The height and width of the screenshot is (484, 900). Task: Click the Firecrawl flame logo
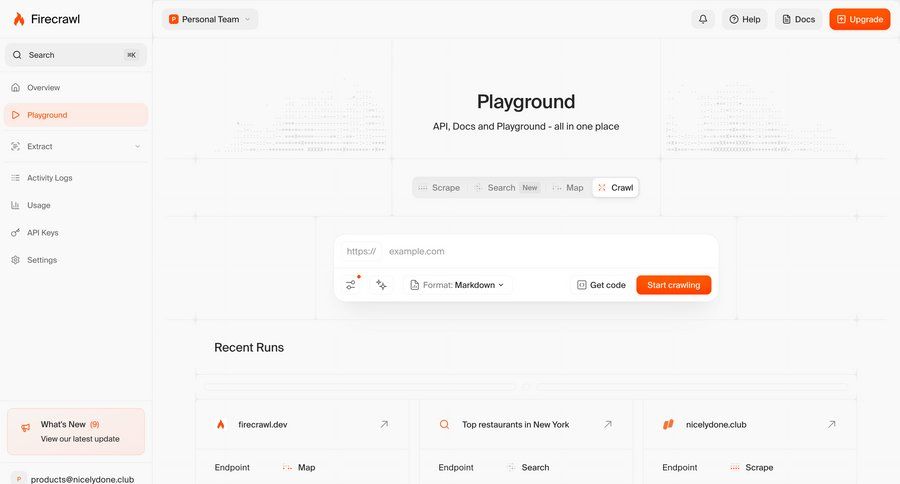pos(19,20)
